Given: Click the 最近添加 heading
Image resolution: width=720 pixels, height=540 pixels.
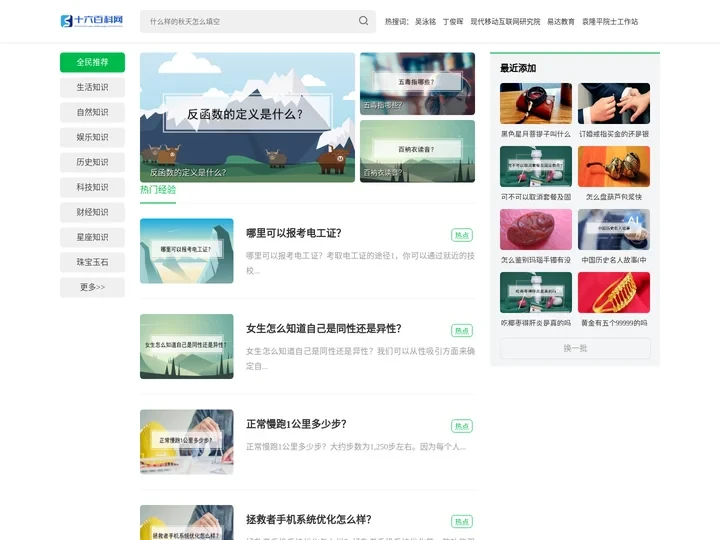Looking at the screenshot, I should [x=518, y=68].
